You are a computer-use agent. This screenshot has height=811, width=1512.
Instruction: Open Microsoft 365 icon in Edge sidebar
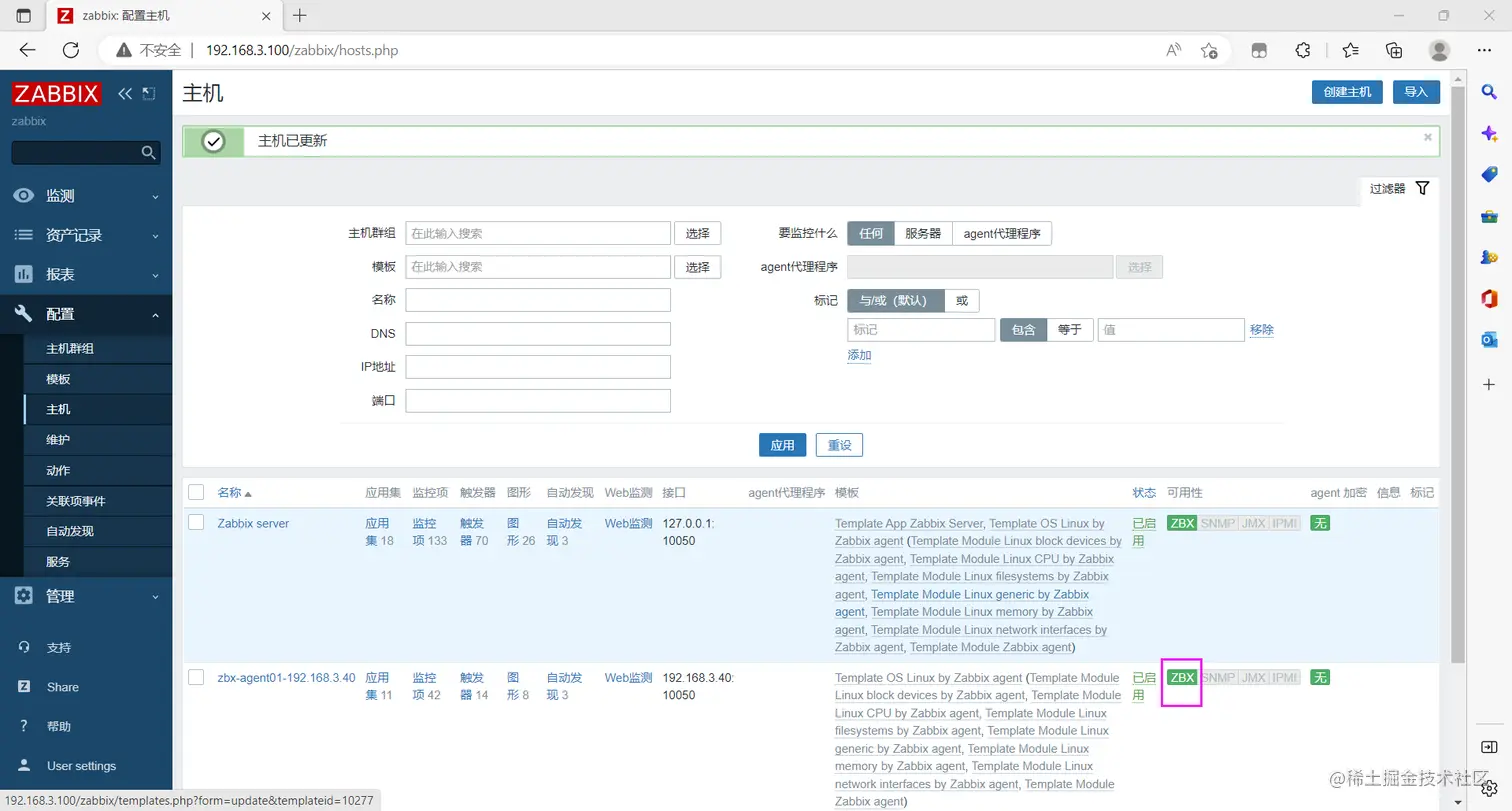pos(1489,298)
